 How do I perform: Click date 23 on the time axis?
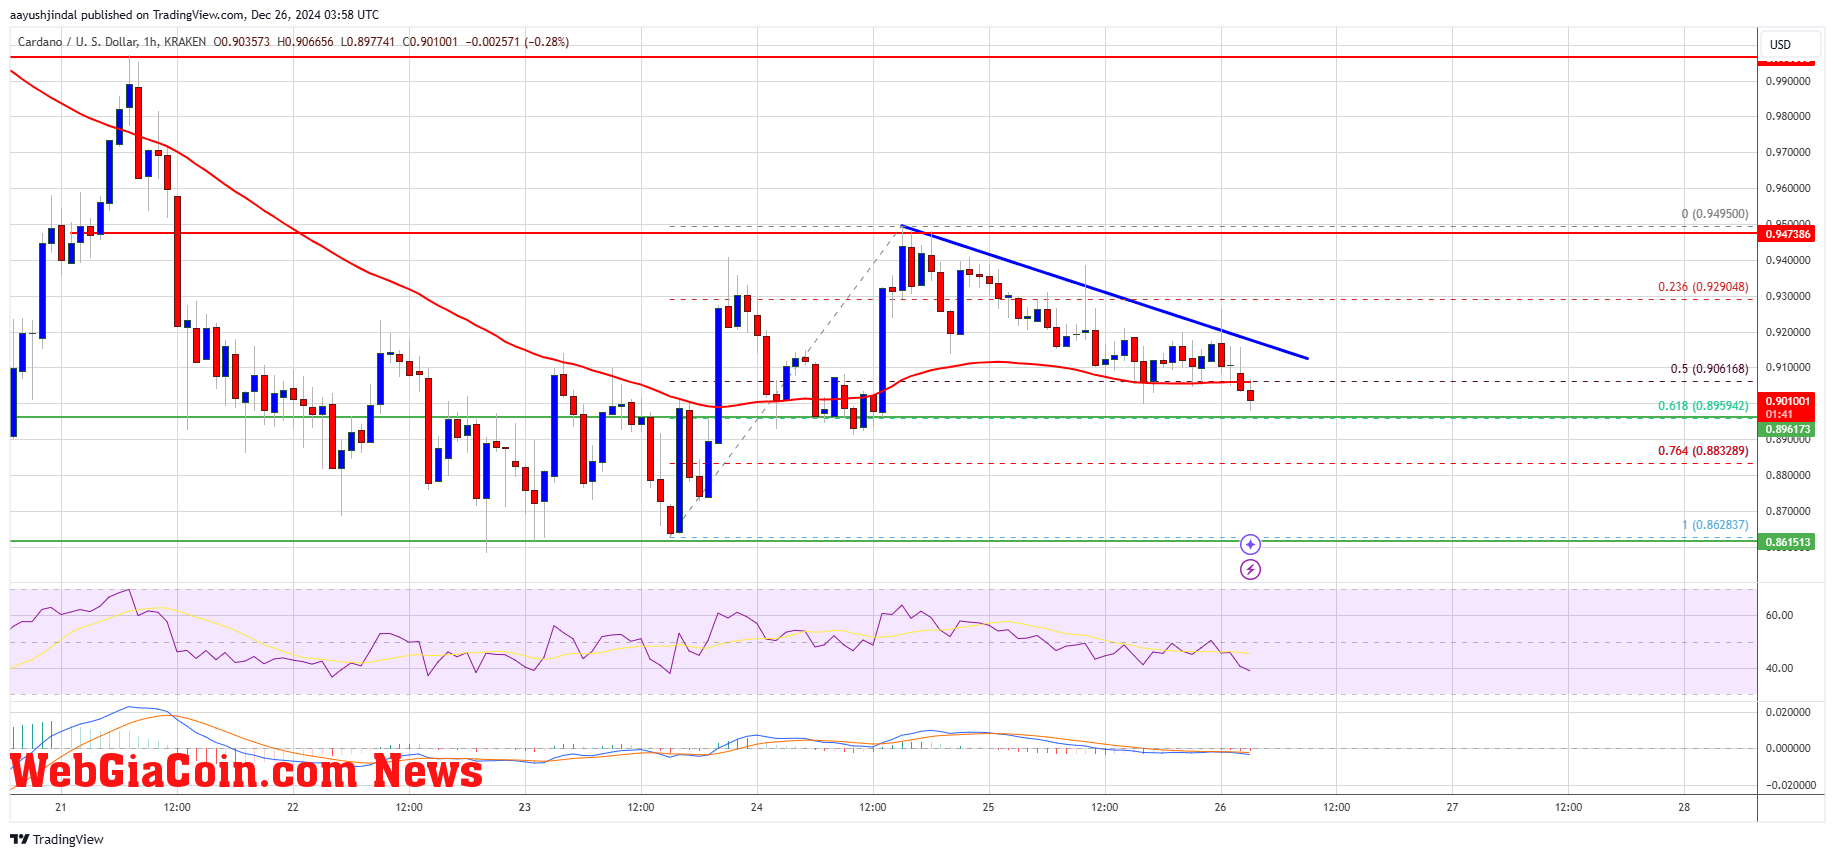pos(525,808)
